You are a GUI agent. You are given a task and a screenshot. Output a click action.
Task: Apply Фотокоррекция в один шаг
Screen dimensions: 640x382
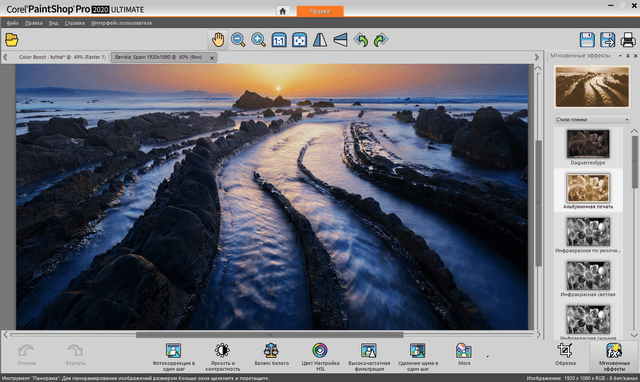coord(173,356)
